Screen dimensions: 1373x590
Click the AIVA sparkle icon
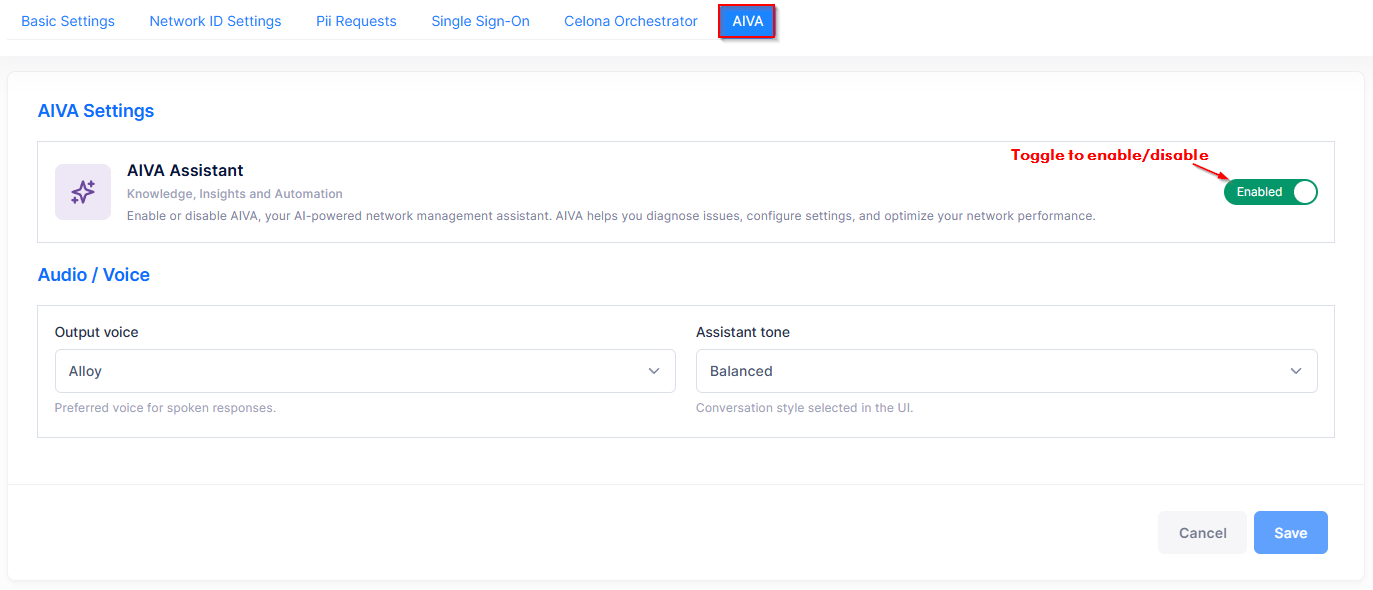coord(83,192)
